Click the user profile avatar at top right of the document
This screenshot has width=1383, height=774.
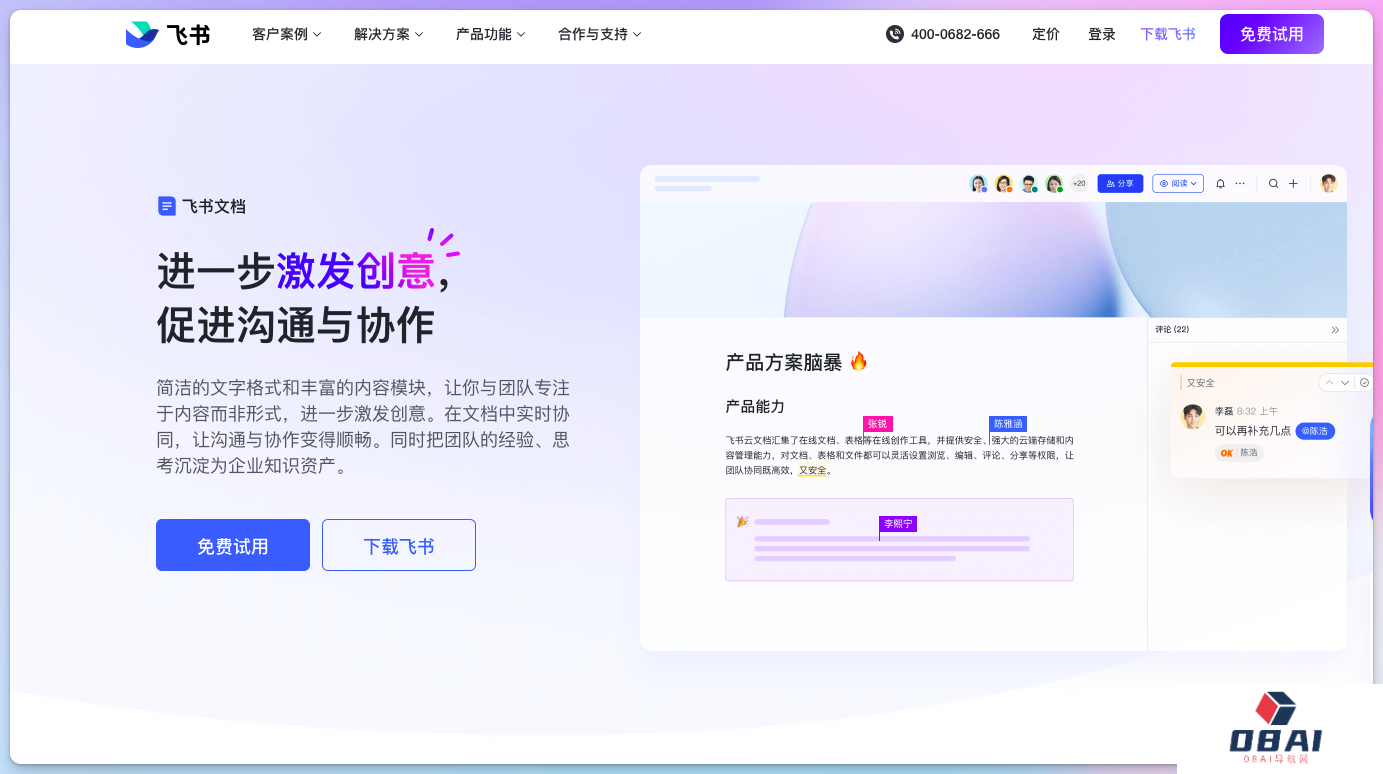pos(1328,184)
